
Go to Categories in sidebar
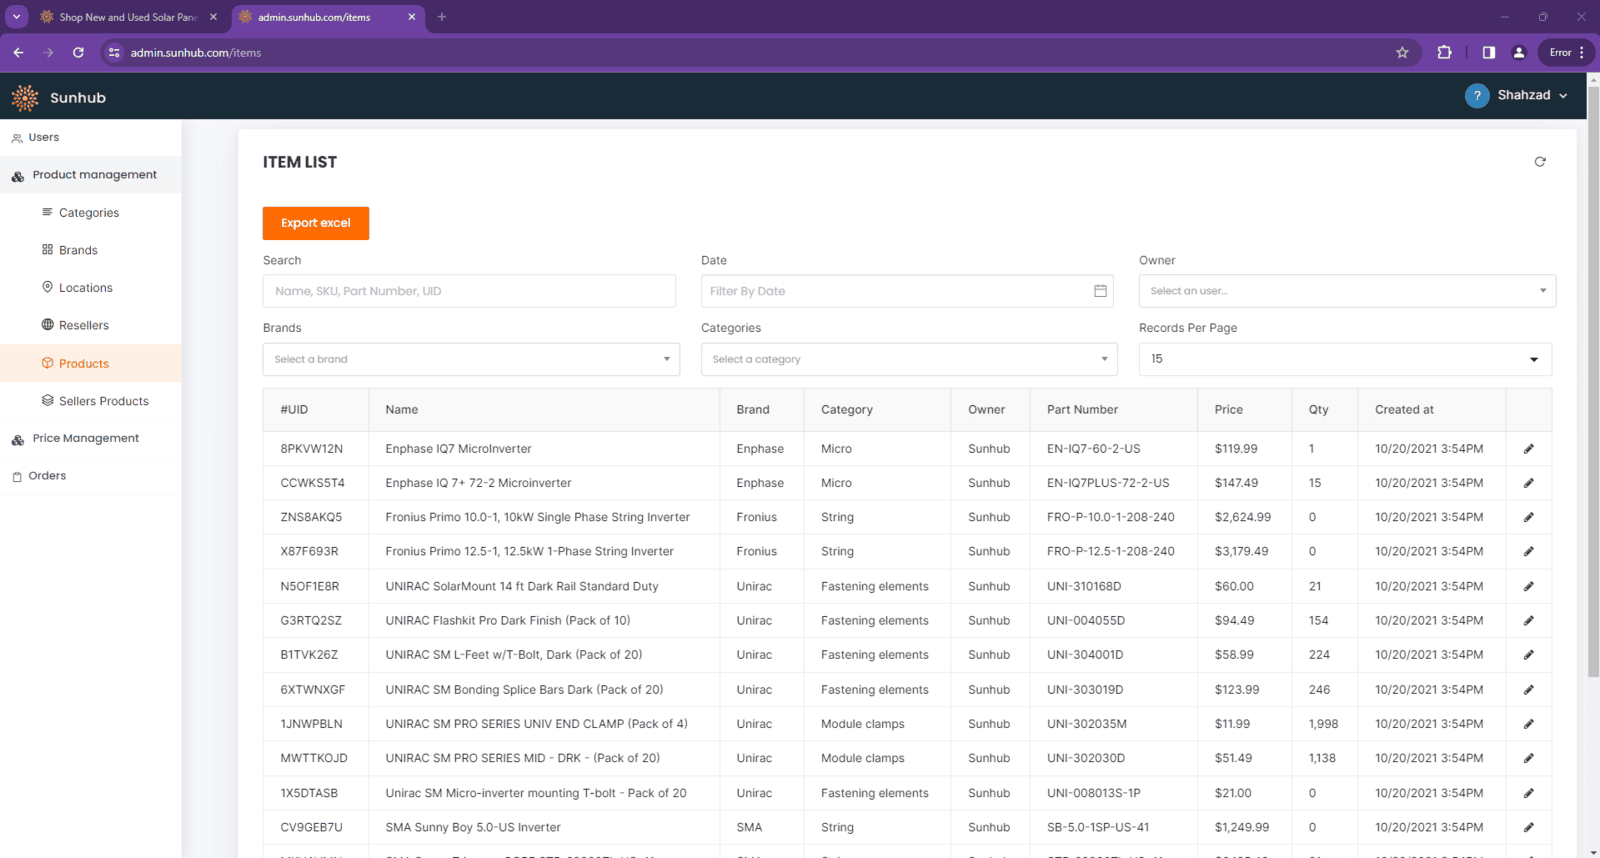[90, 213]
